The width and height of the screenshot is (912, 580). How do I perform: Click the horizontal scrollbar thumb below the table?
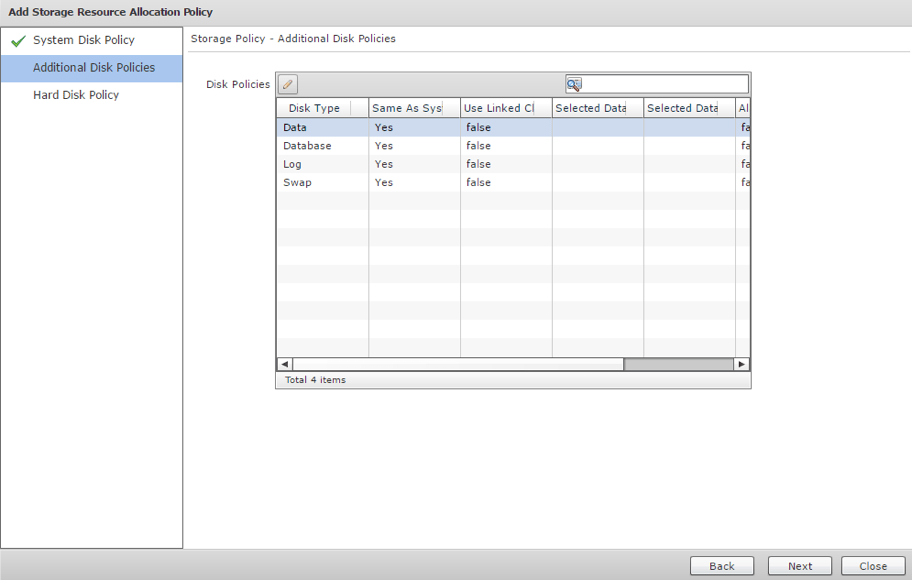click(x=680, y=364)
